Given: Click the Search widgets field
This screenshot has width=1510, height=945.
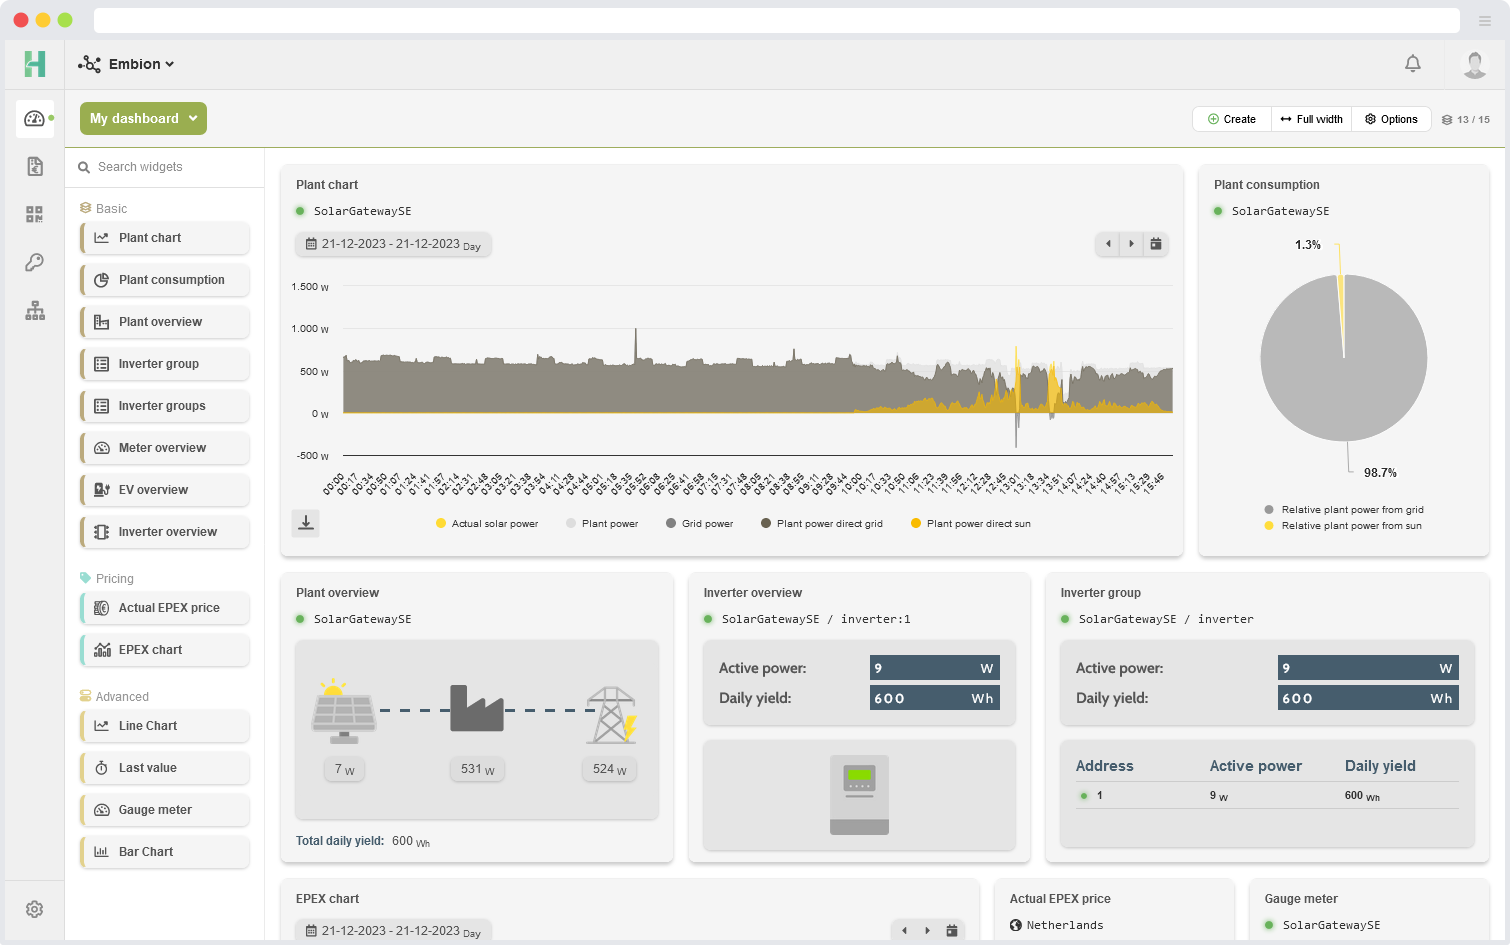Looking at the screenshot, I should (165, 167).
